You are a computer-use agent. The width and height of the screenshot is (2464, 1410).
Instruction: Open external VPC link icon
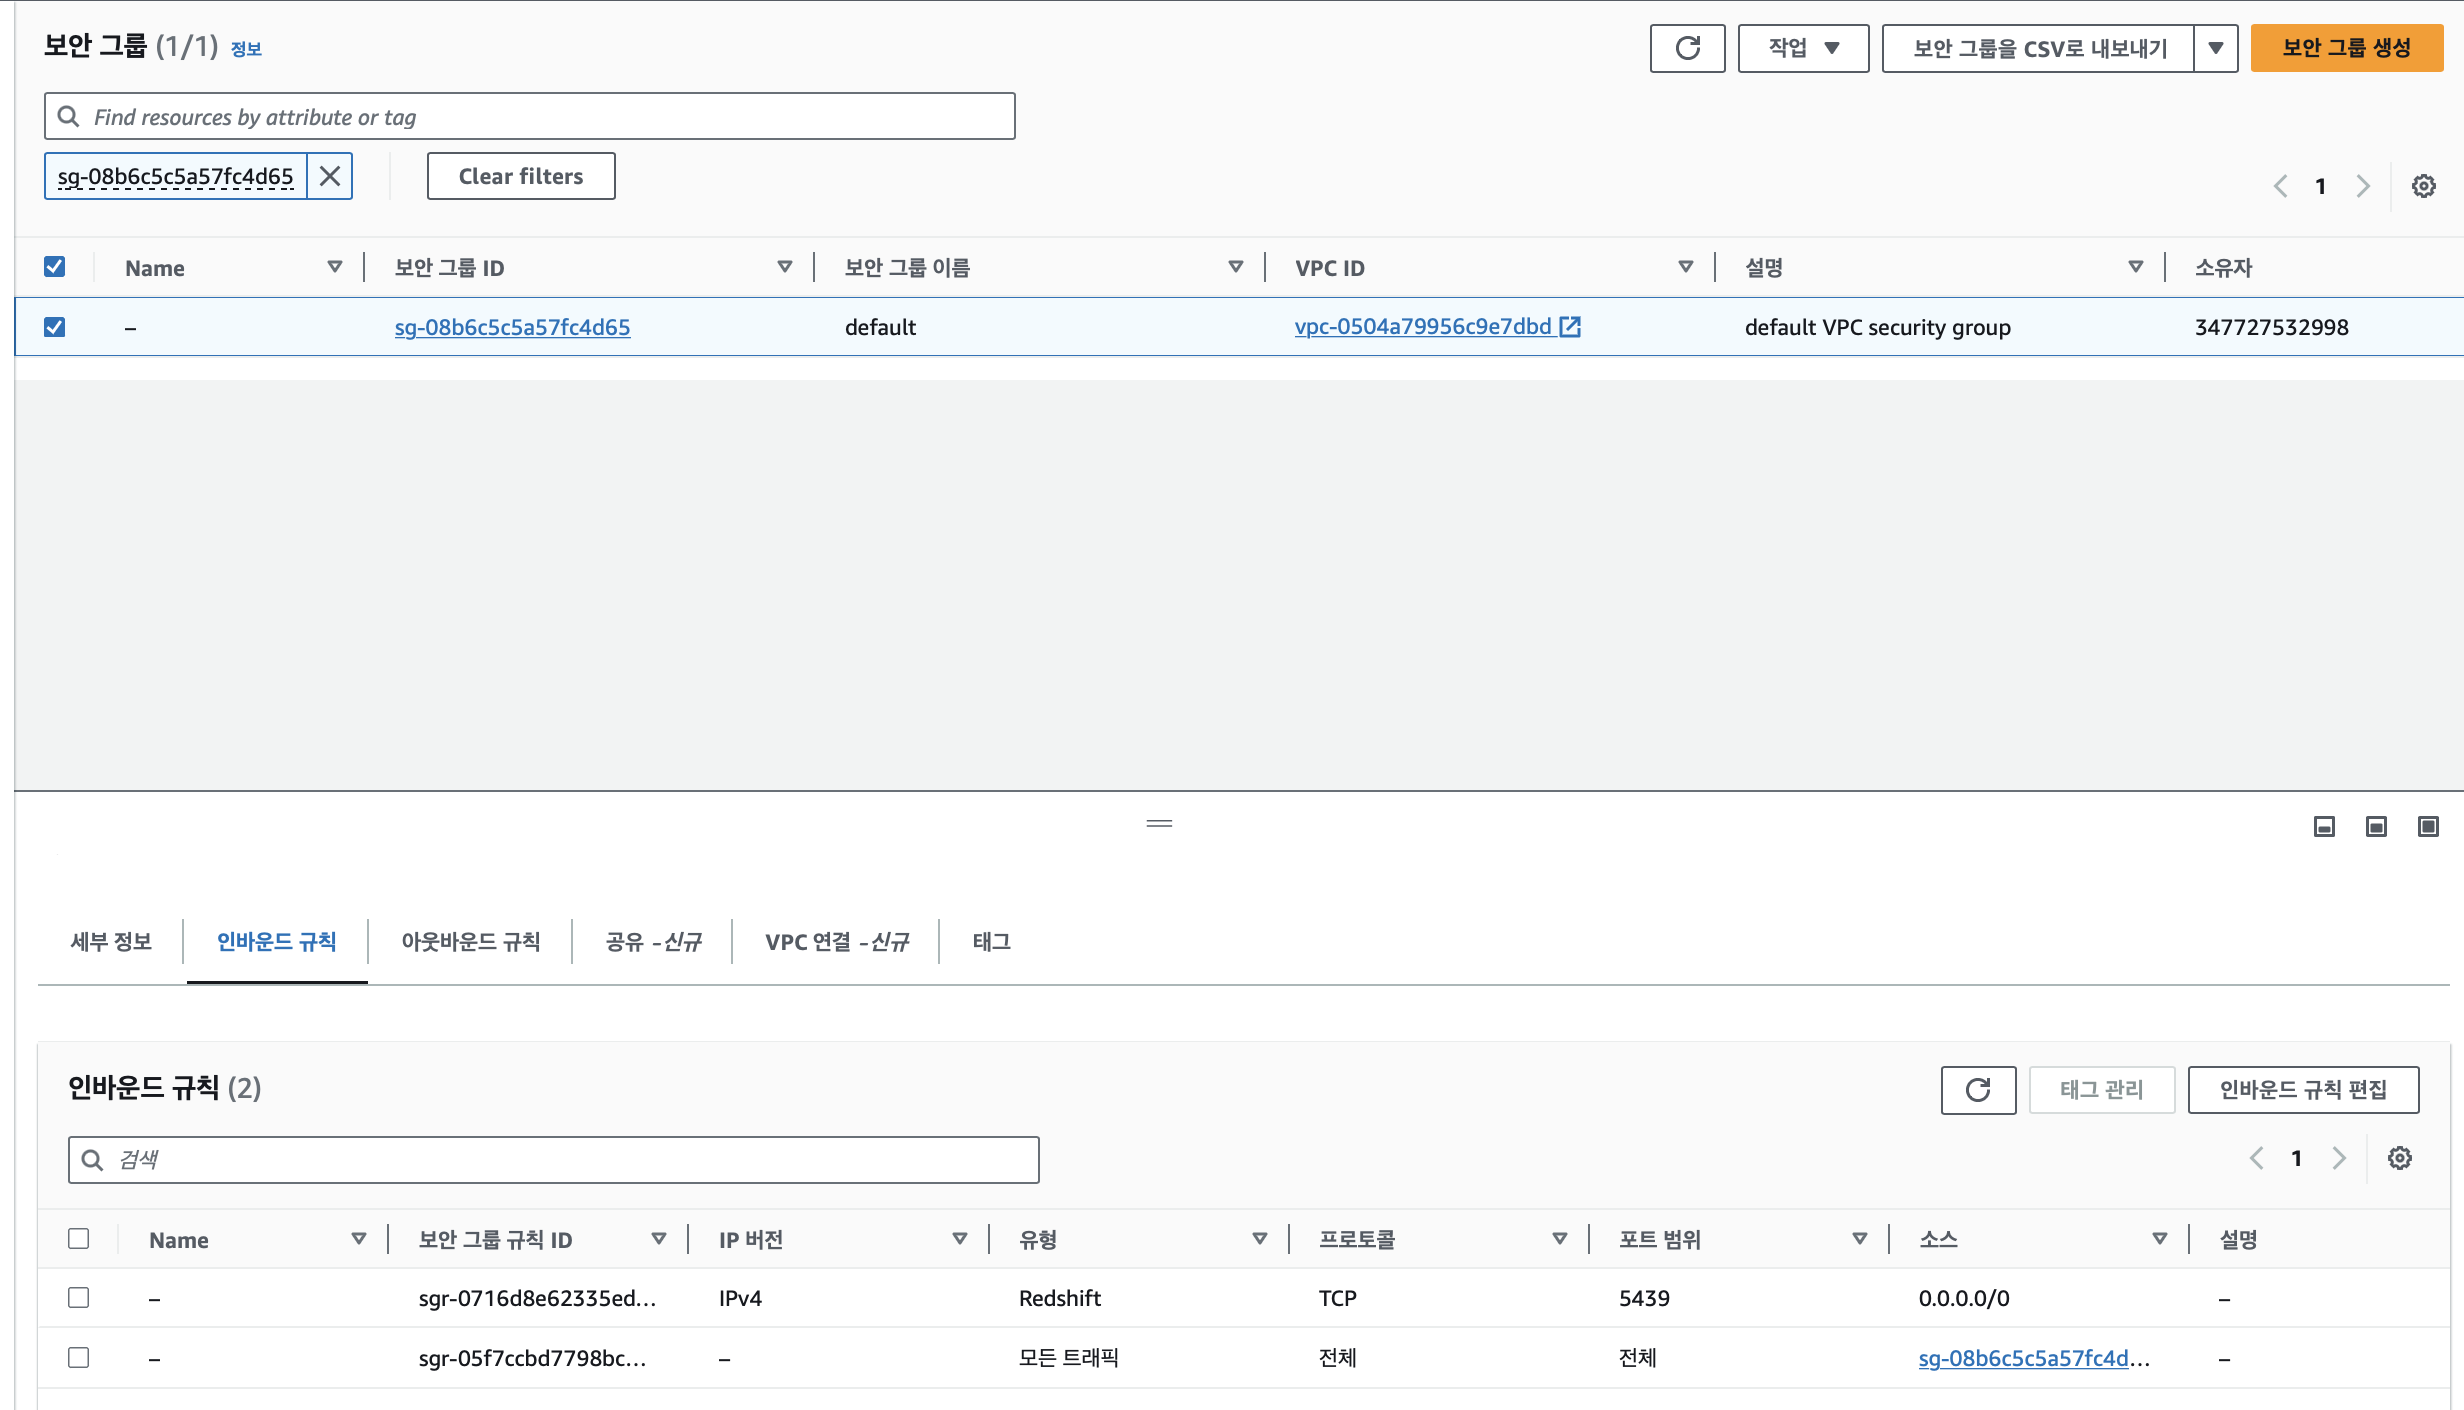coord(1570,326)
